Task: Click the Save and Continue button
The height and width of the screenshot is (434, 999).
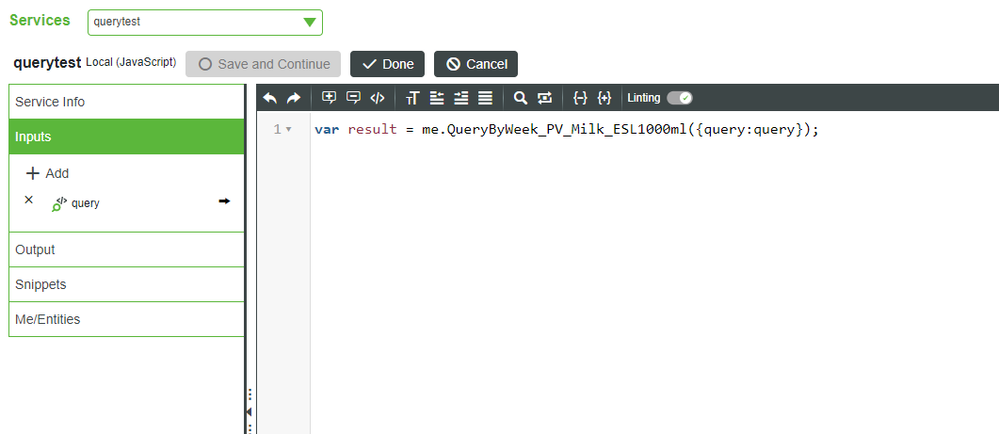Action: (263, 64)
